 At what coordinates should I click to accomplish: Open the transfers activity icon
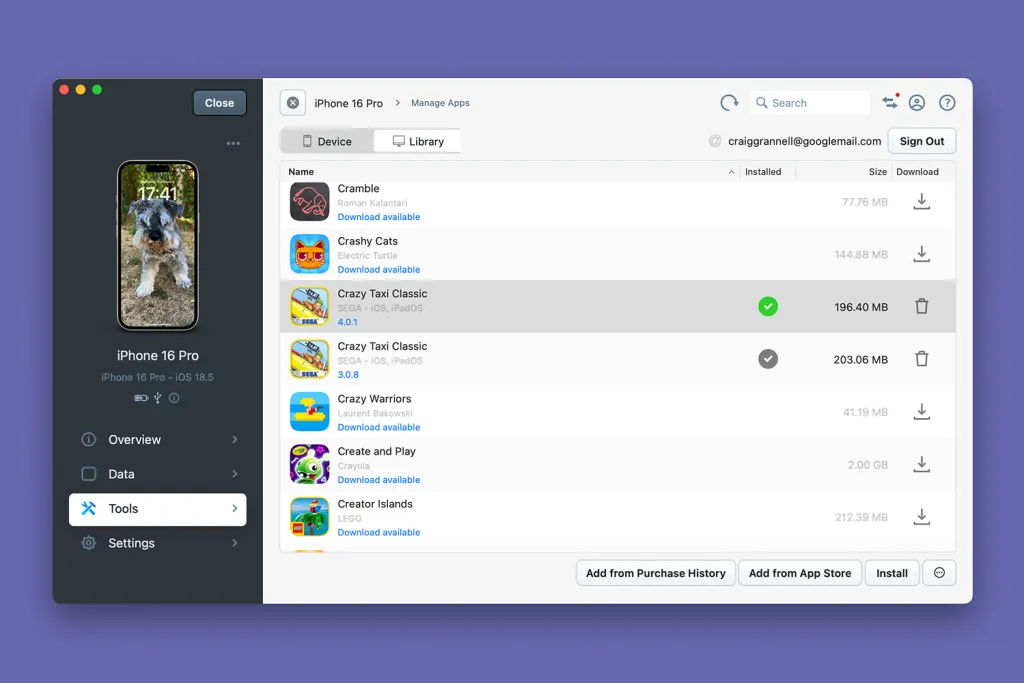[x=889, y=103]
